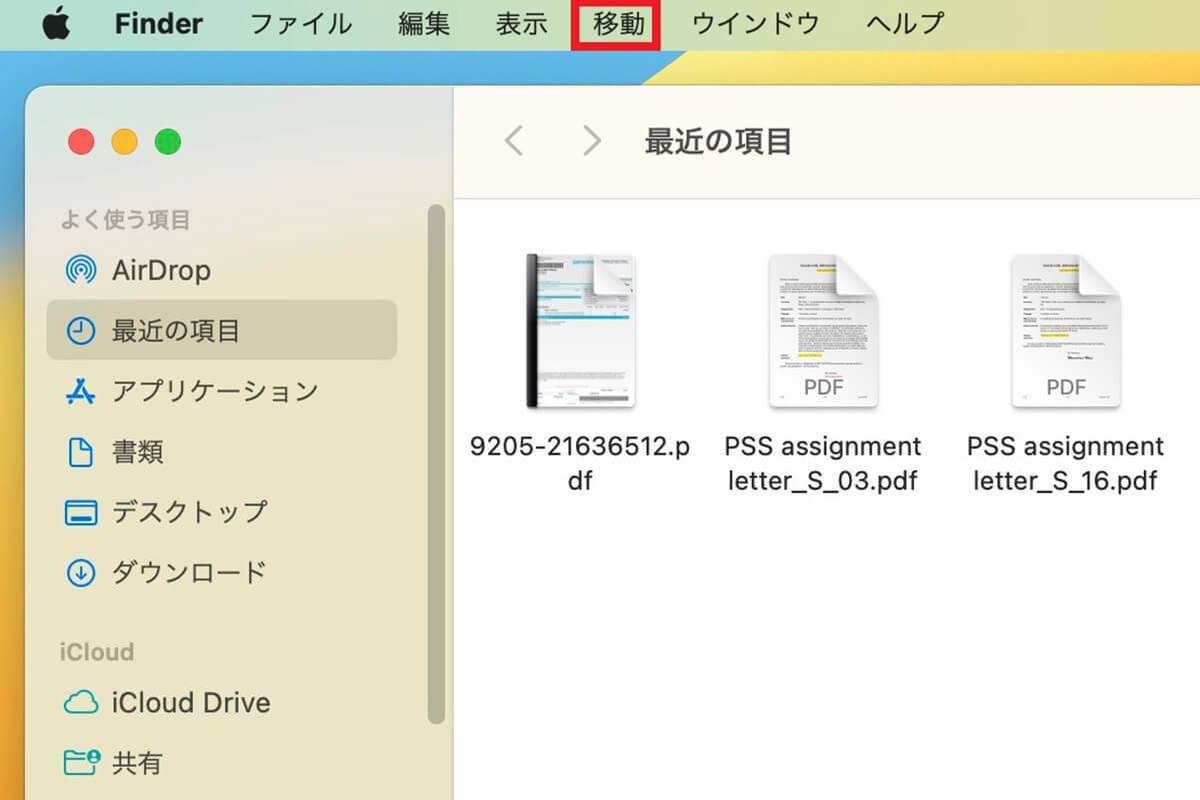Open アプリケーション label in sidebar
Viewport: 1200px width, 800px height.
click(214, 391)
